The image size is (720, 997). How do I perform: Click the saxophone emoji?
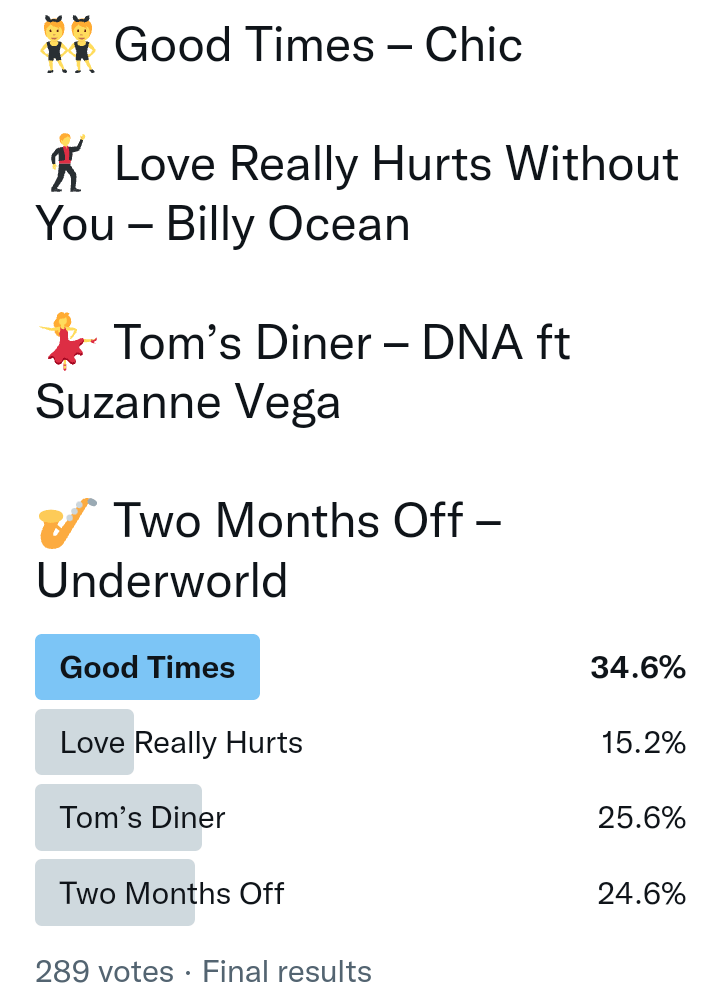[x=67, y=521]
